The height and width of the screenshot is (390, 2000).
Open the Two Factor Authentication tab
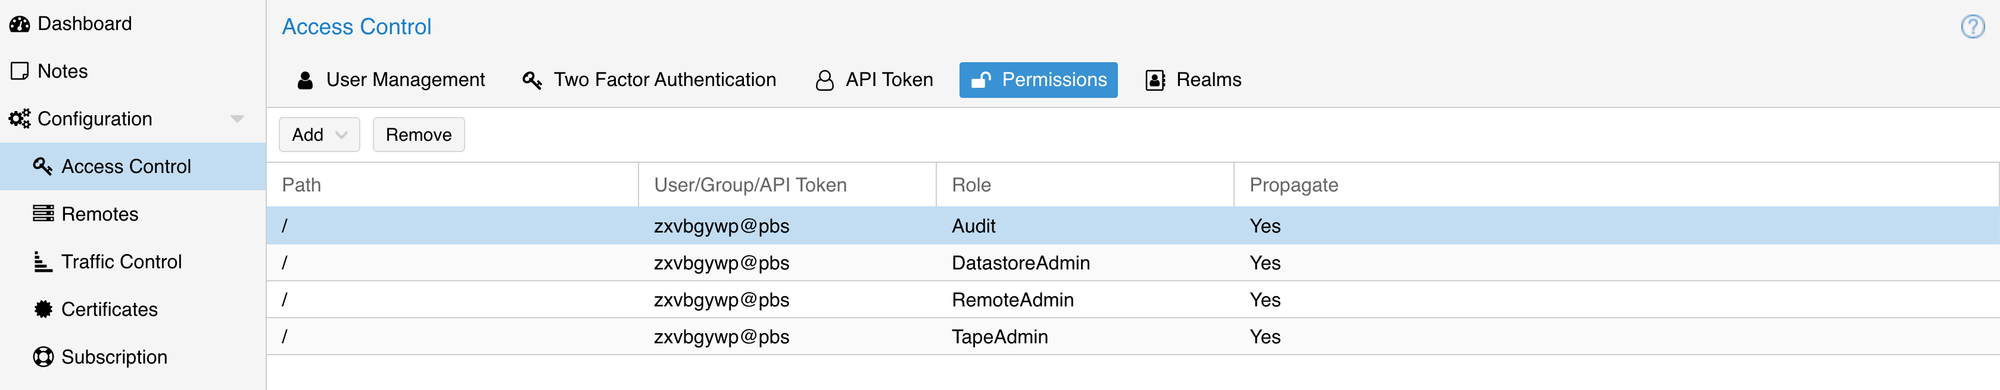tap(649, 80)
